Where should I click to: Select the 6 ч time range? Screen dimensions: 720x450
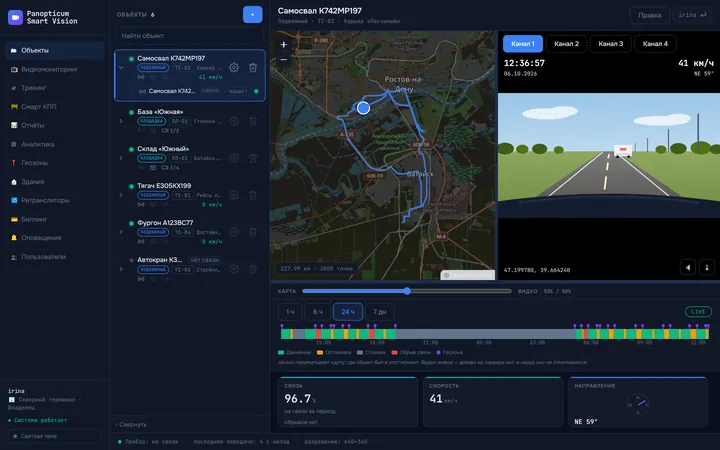(318, 312)
